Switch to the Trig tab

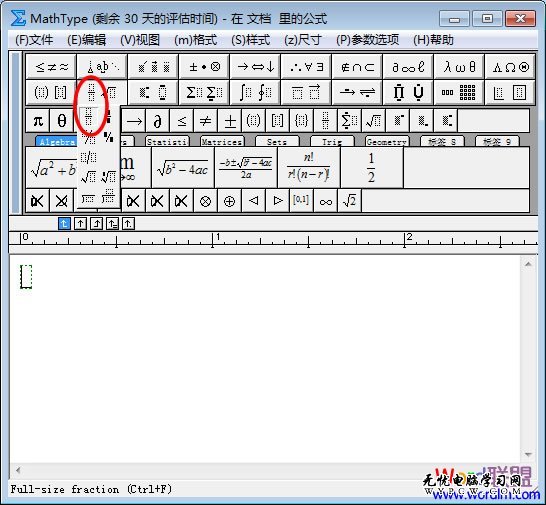332,141
